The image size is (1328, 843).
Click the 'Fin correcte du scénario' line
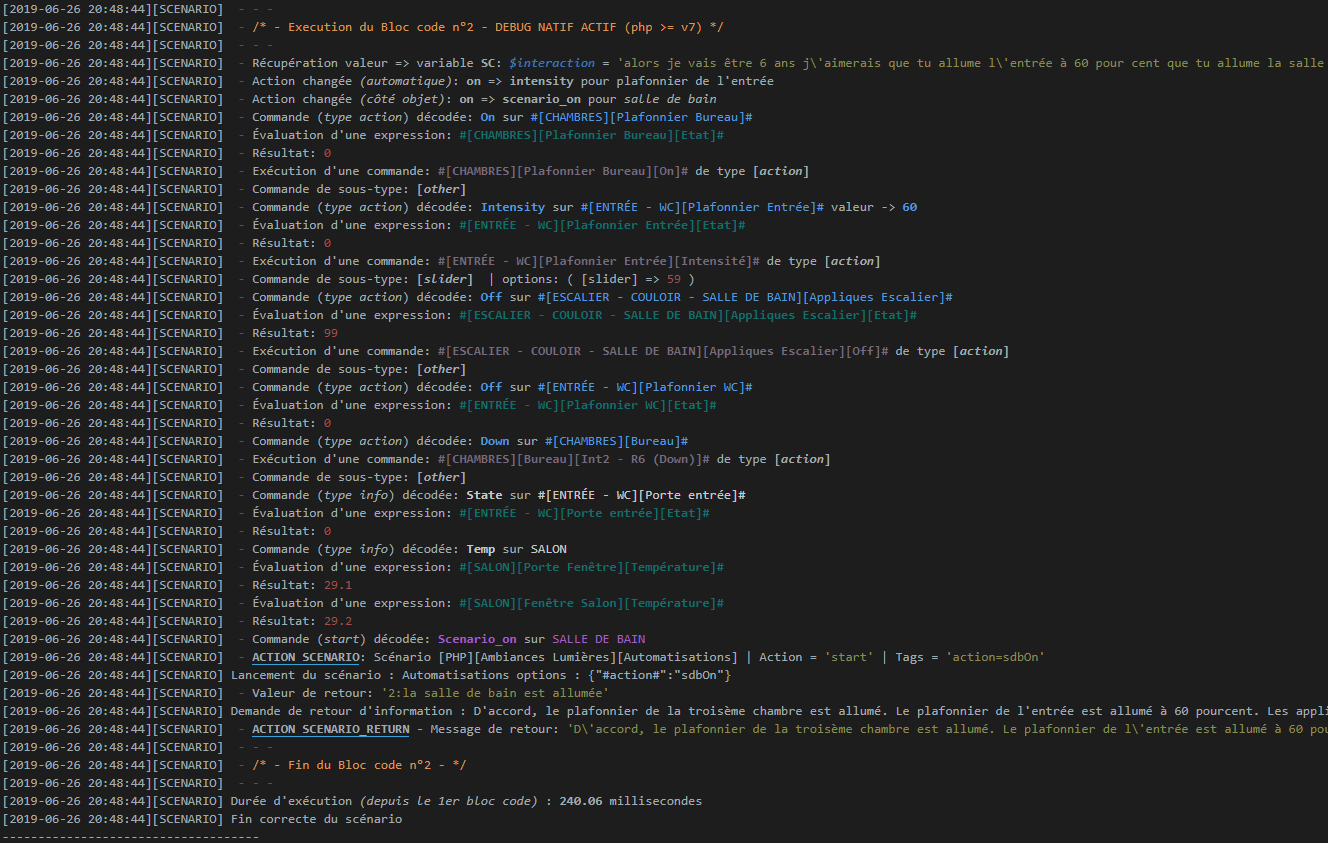tap(316, 819)
